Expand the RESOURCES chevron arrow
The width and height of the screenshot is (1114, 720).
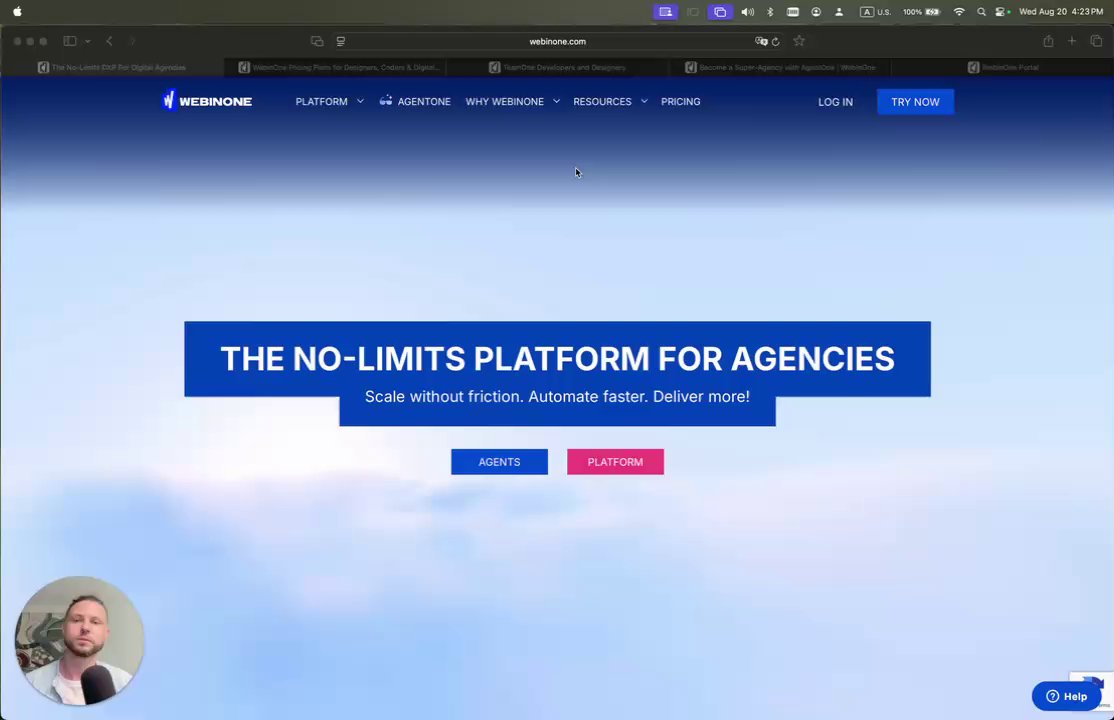point(644,101)
